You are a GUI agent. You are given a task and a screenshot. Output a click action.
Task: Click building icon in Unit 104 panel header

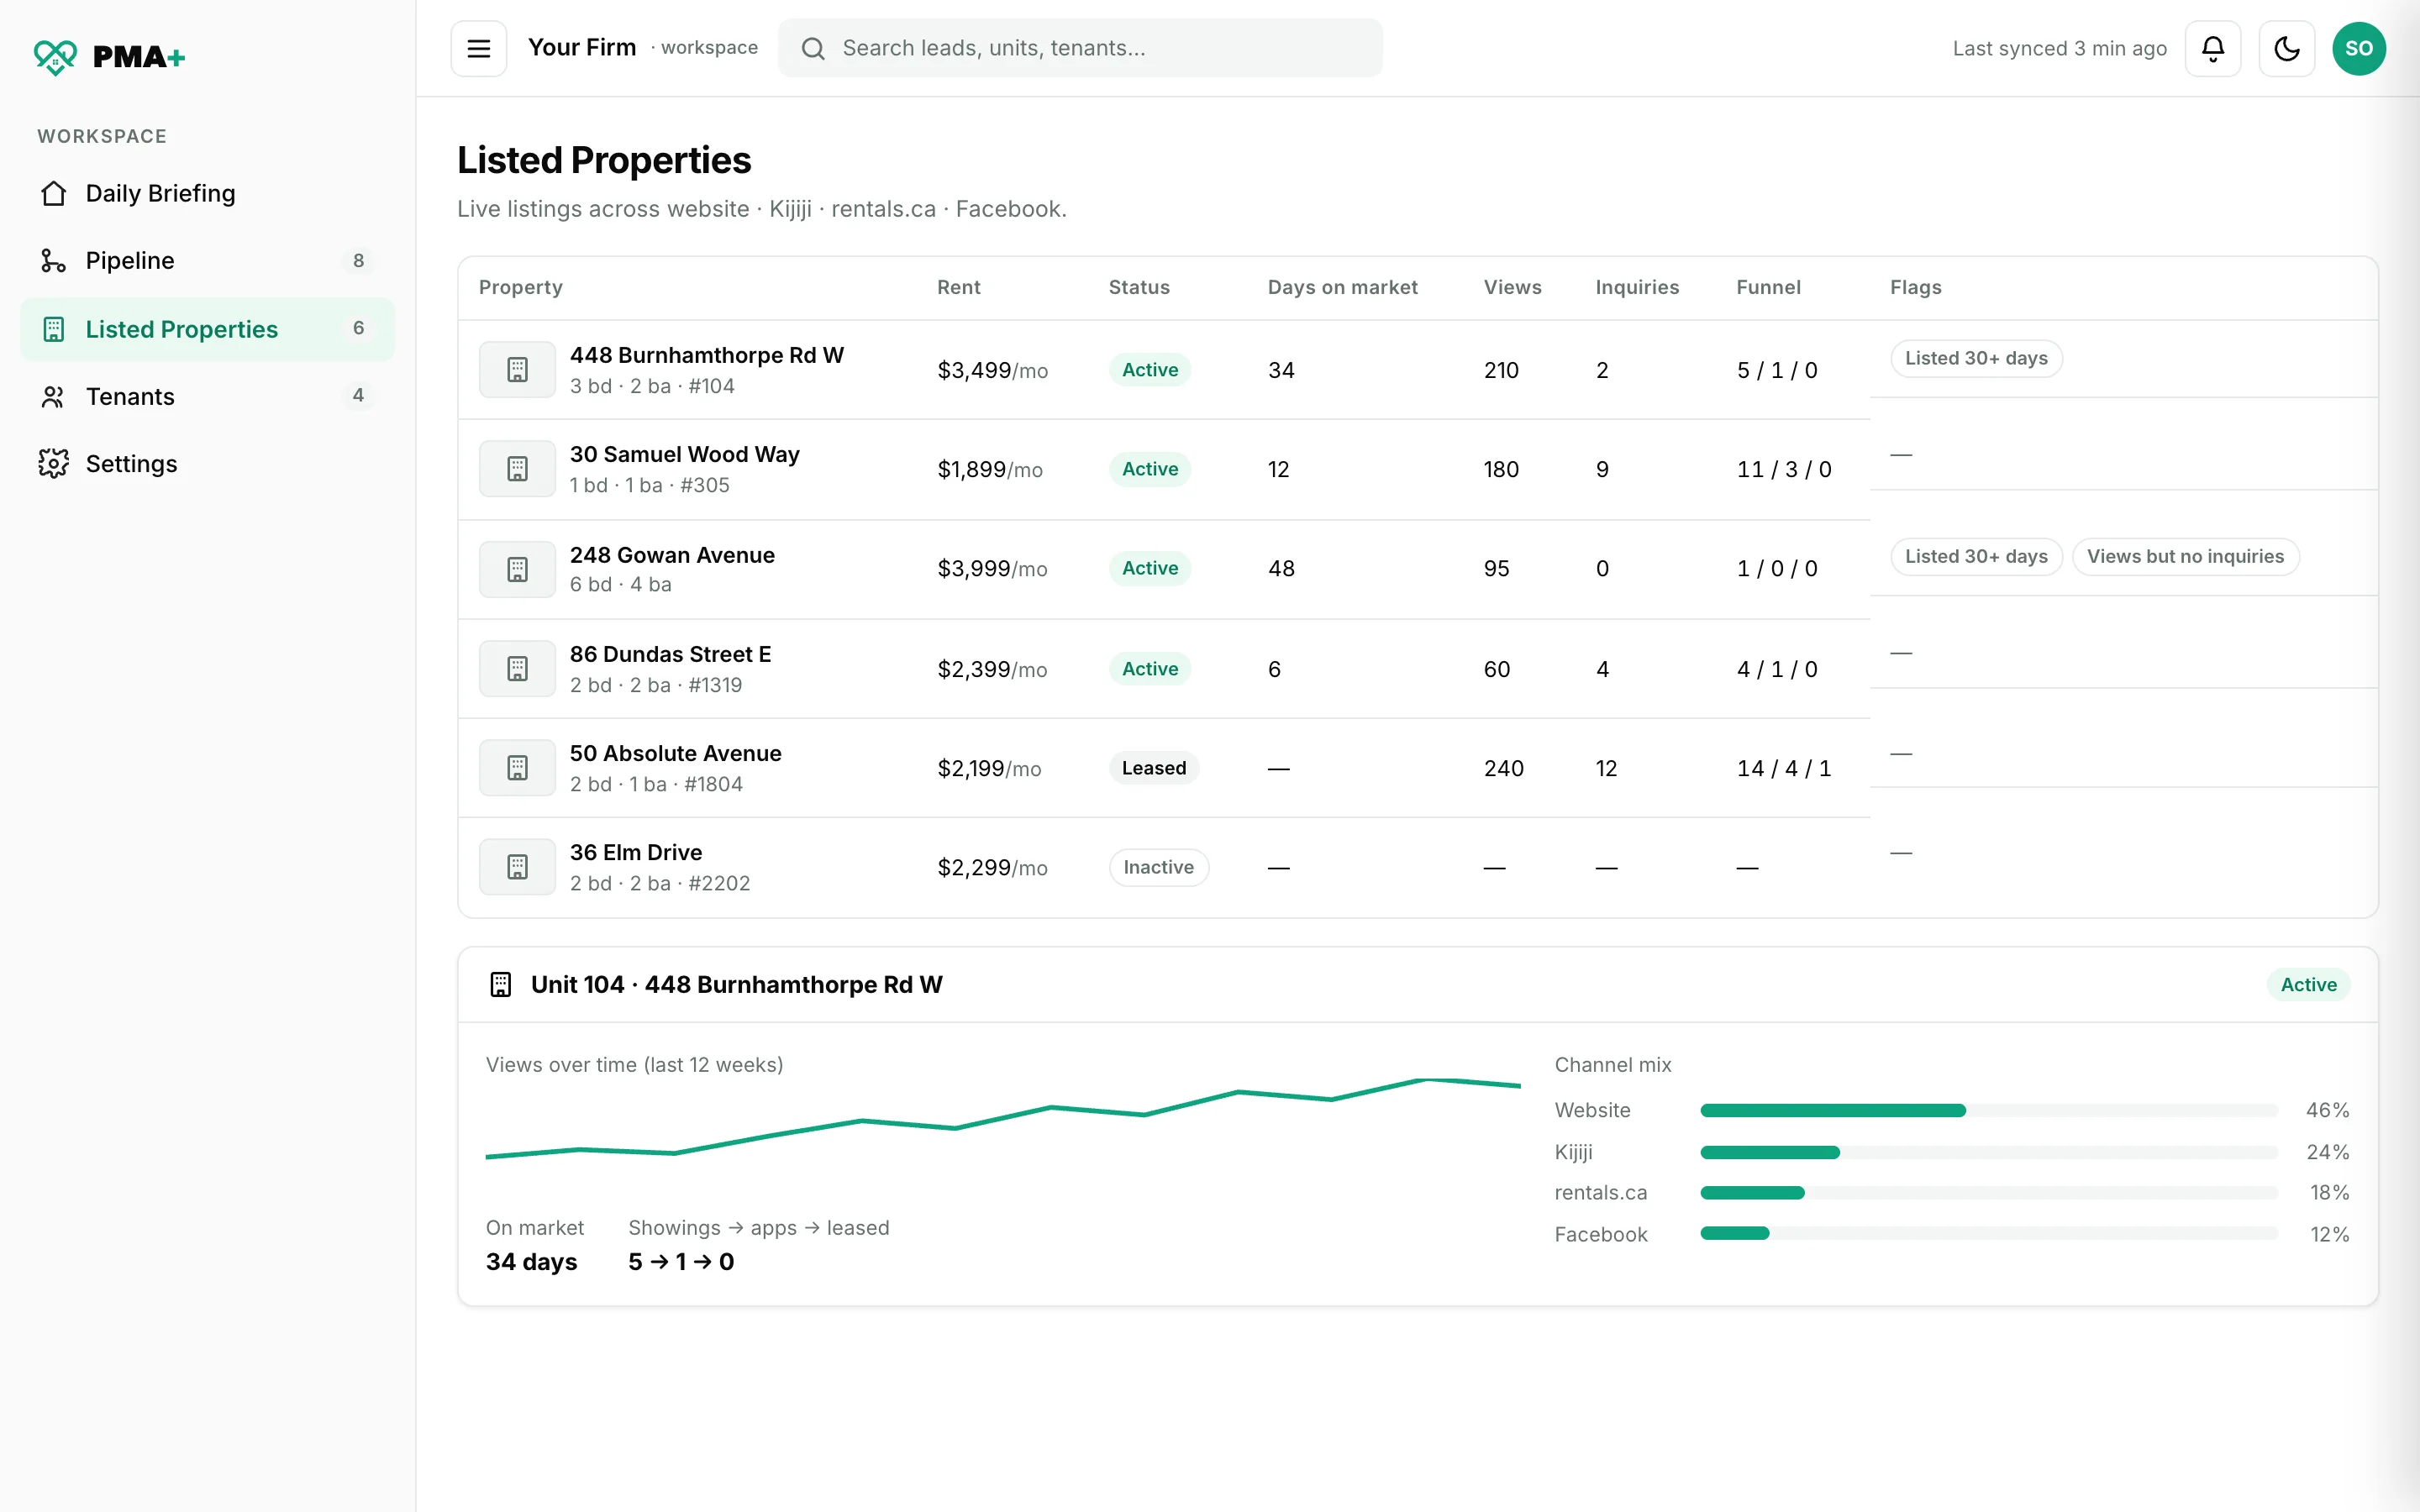pos(501,985)
